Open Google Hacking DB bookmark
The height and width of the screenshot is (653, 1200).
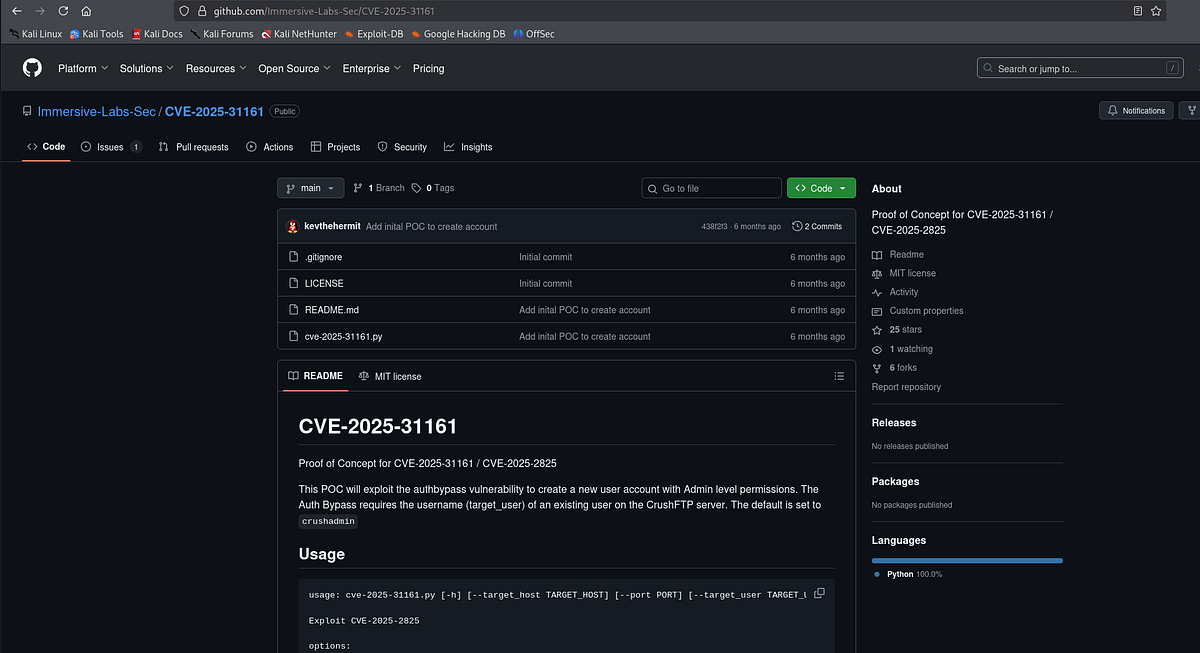point(457,33)
